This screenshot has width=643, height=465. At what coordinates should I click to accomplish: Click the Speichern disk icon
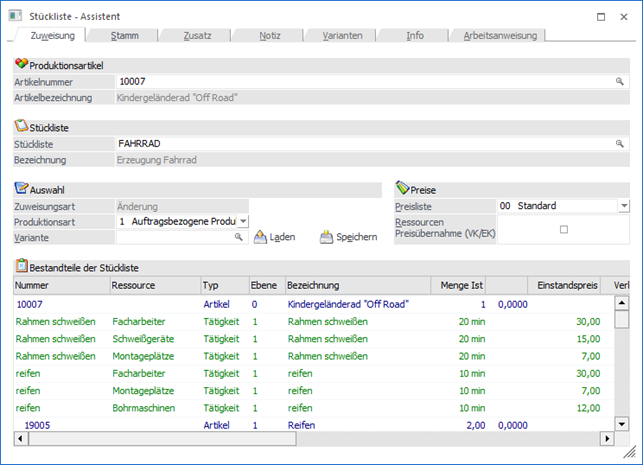[x=326, y=237]
